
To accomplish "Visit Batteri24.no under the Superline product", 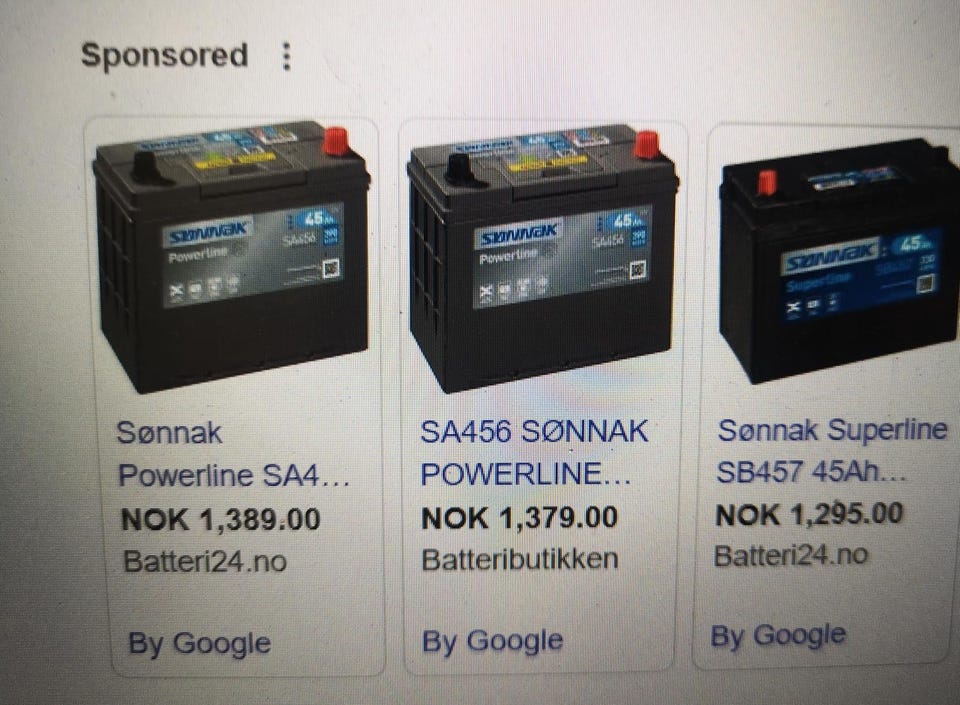I will (x=790, y=556).
